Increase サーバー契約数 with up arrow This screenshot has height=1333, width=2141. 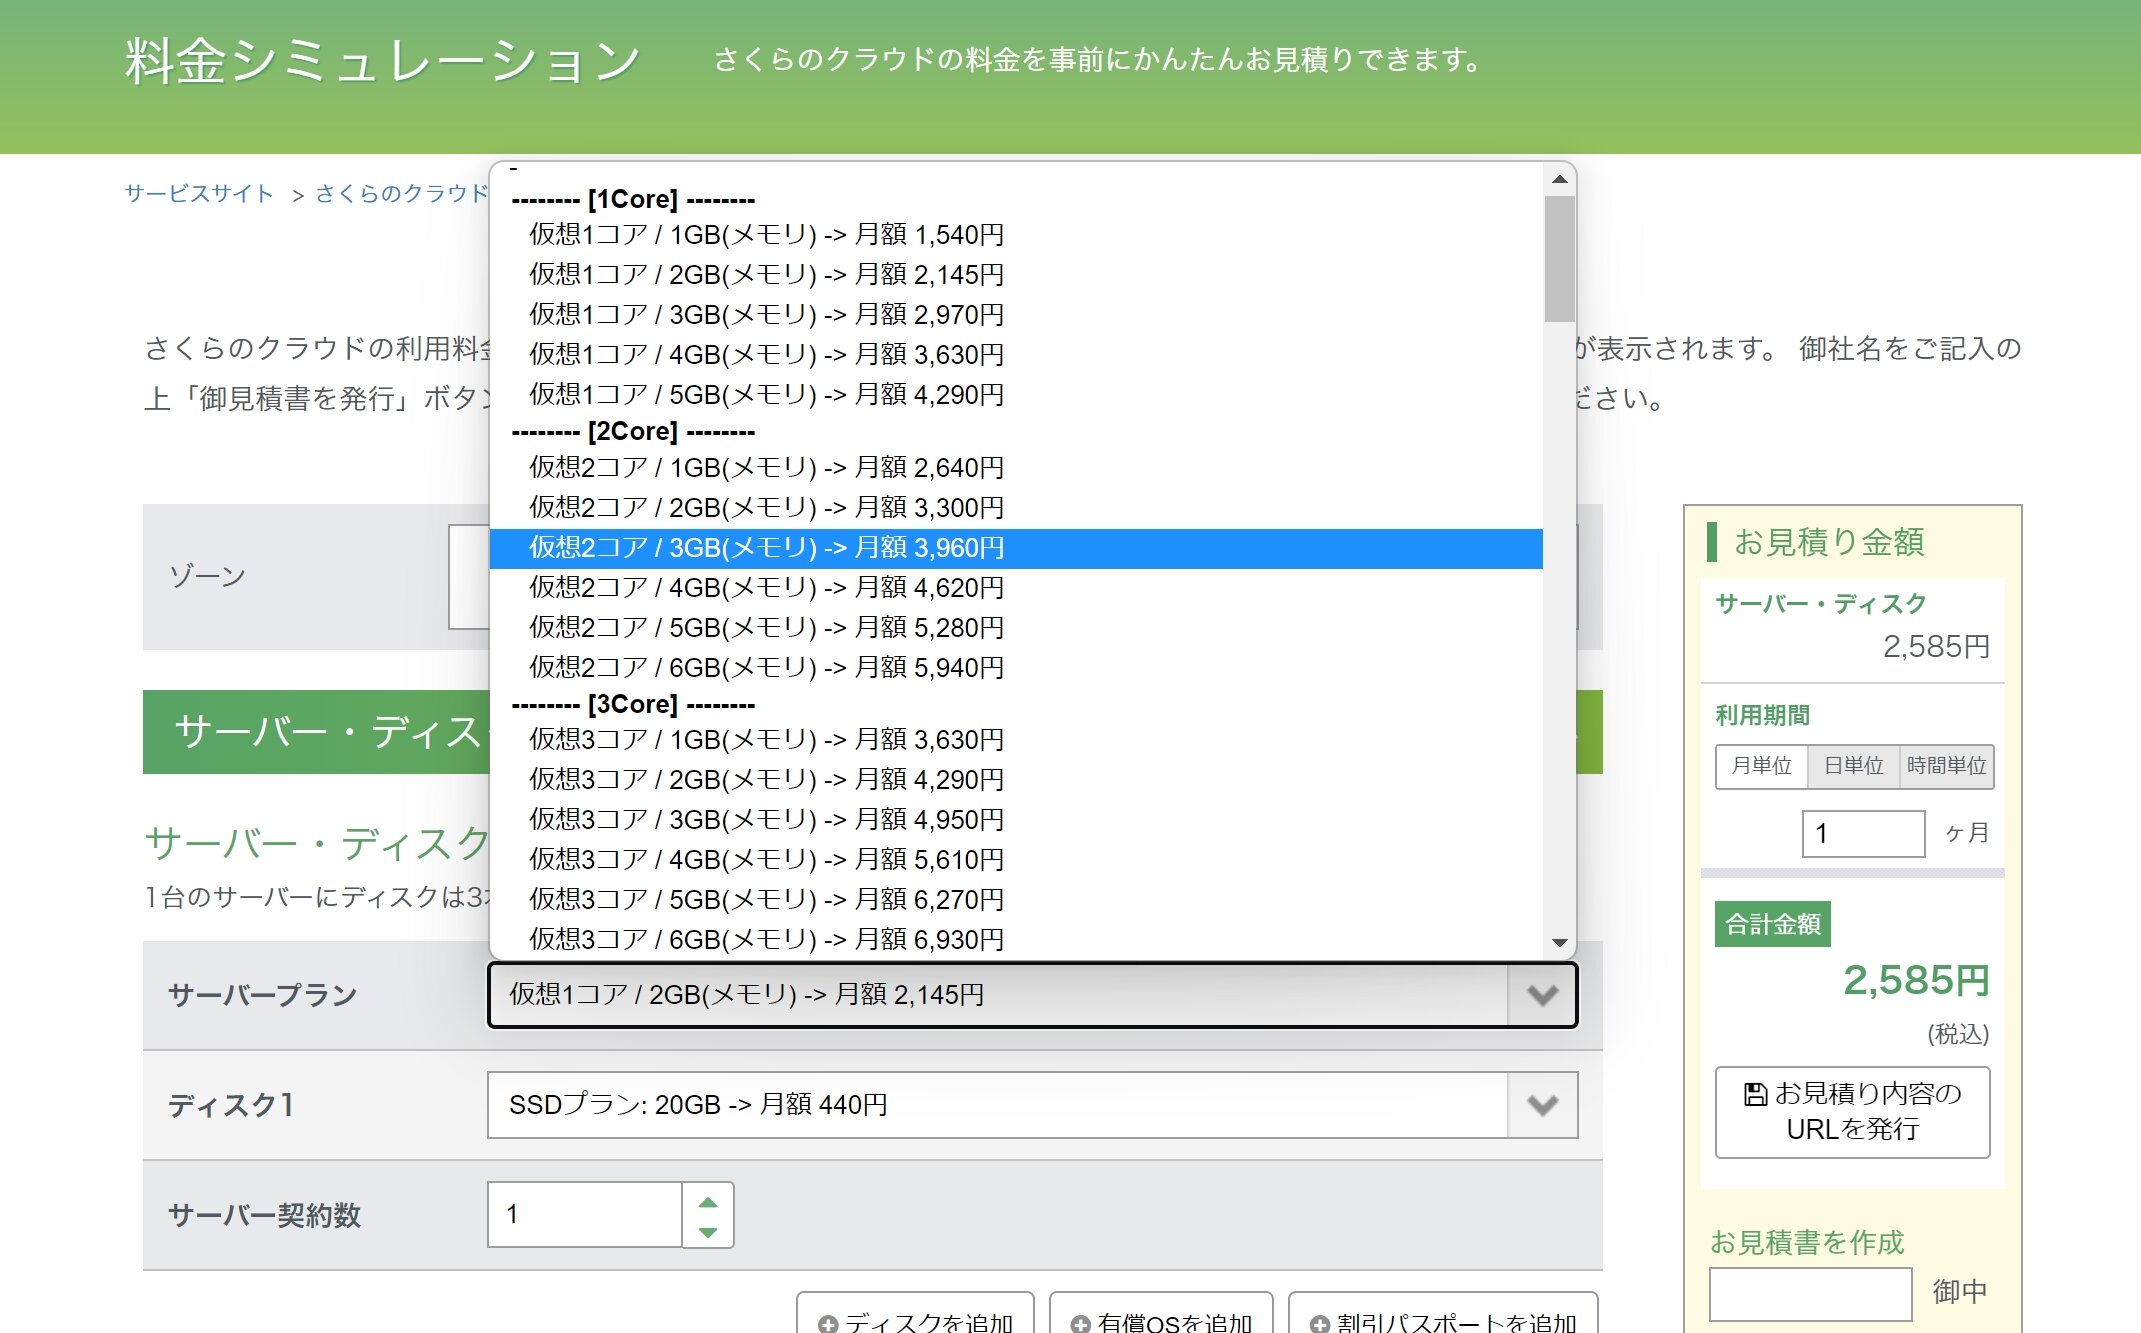pyautogui.click(x=708, y=1201)
